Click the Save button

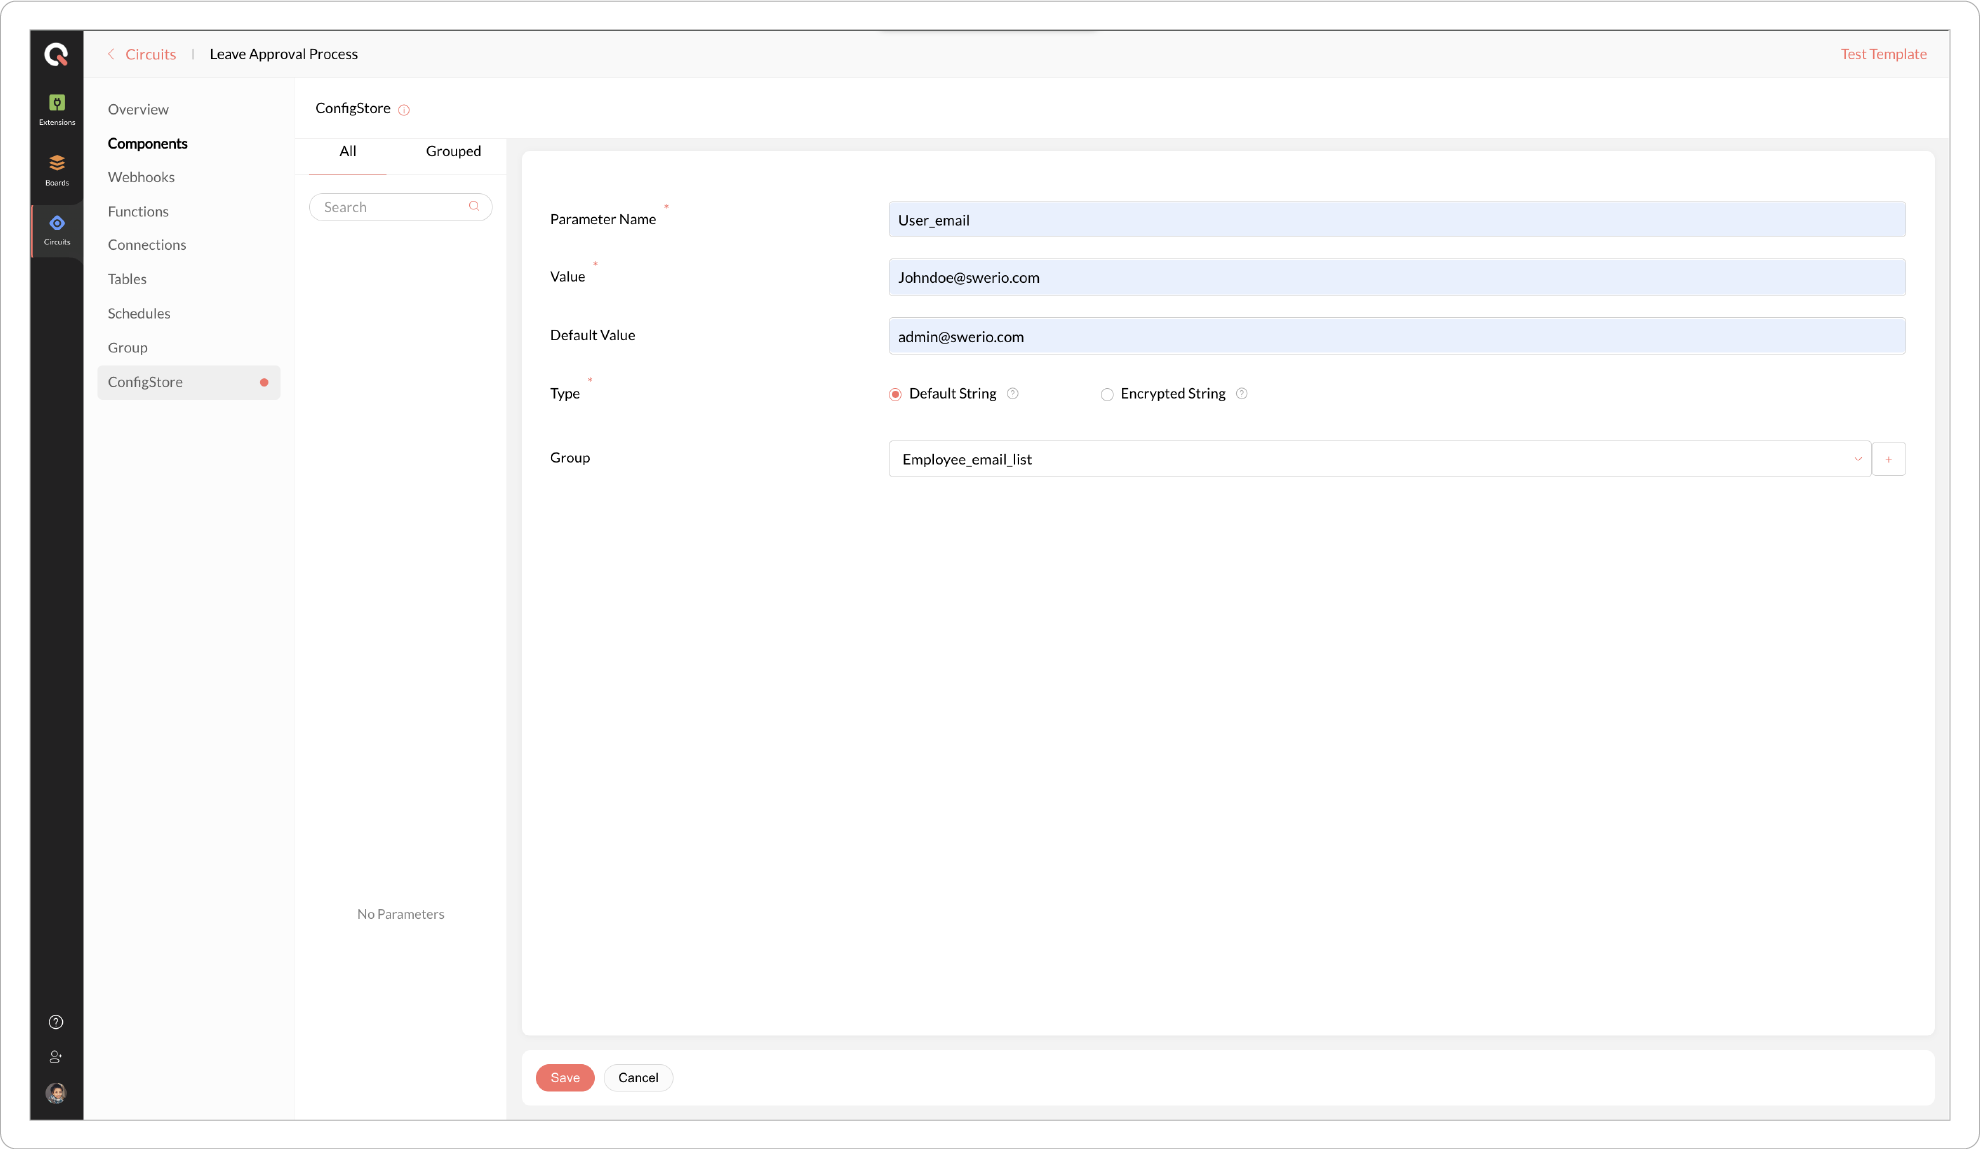[565, 1077]
